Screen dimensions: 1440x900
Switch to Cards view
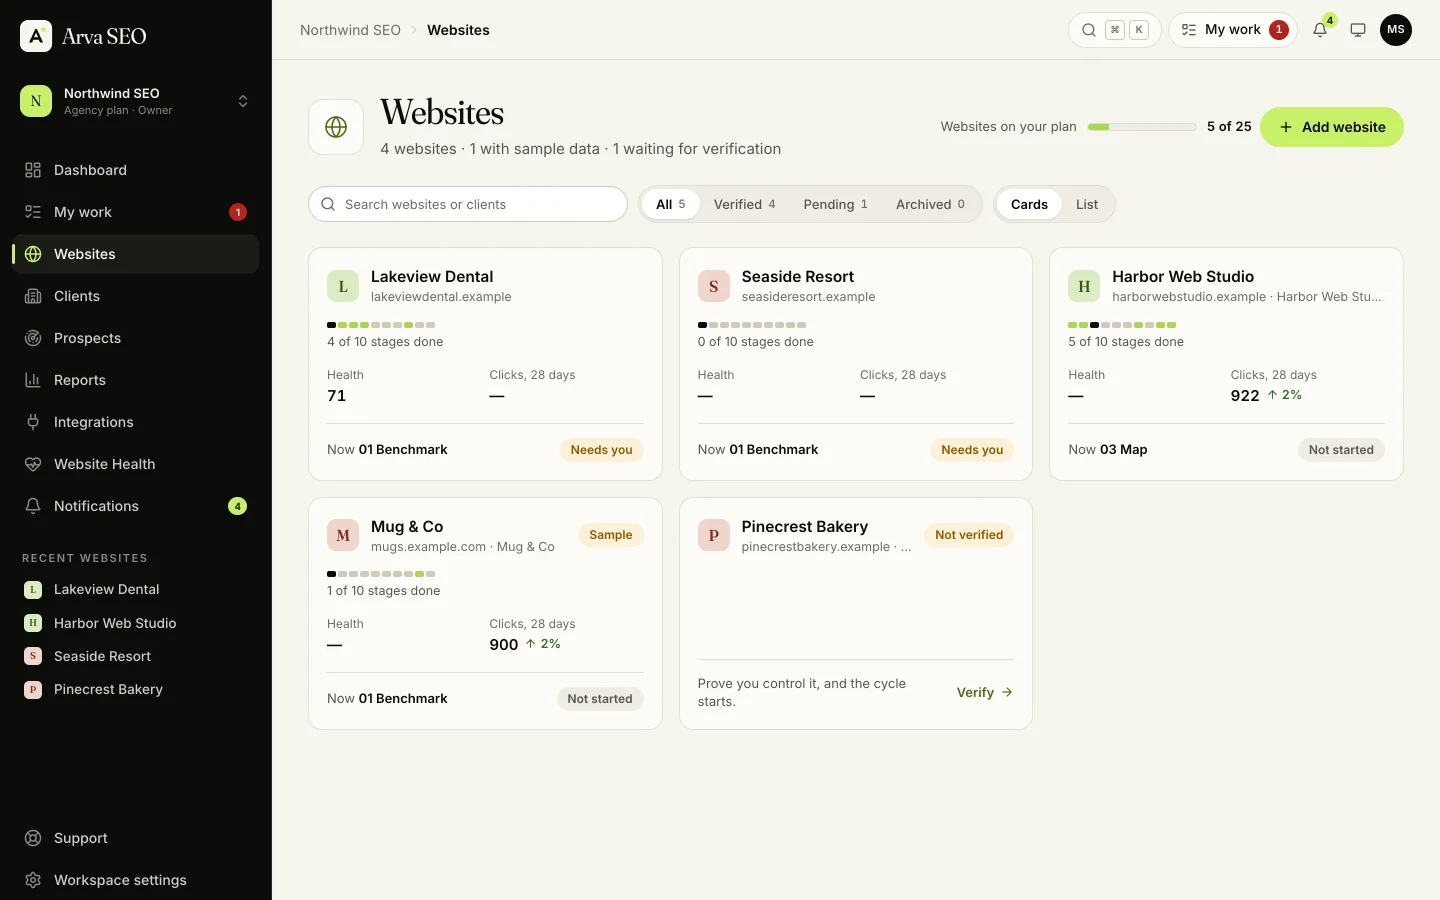[1029, 204]
